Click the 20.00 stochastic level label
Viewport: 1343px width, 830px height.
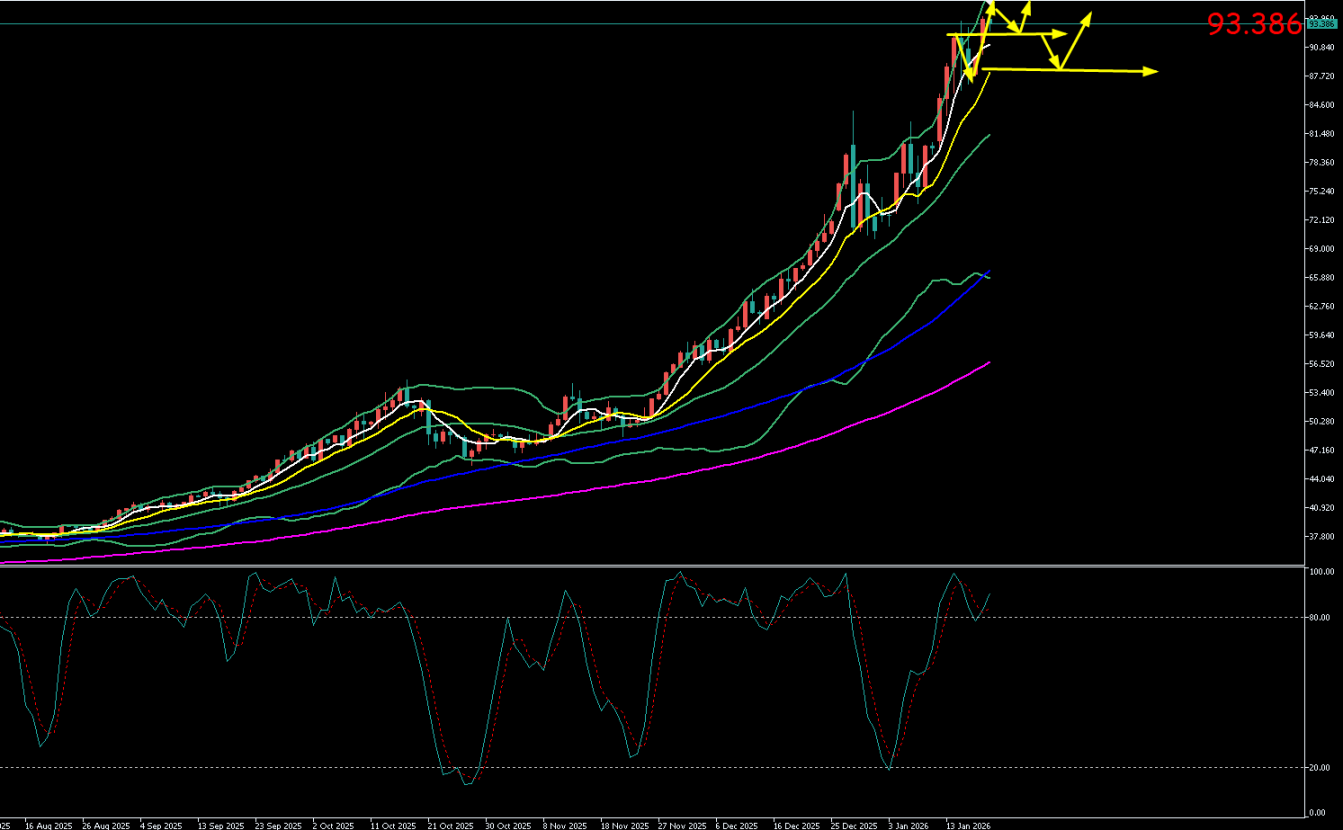click(1320, 768)
